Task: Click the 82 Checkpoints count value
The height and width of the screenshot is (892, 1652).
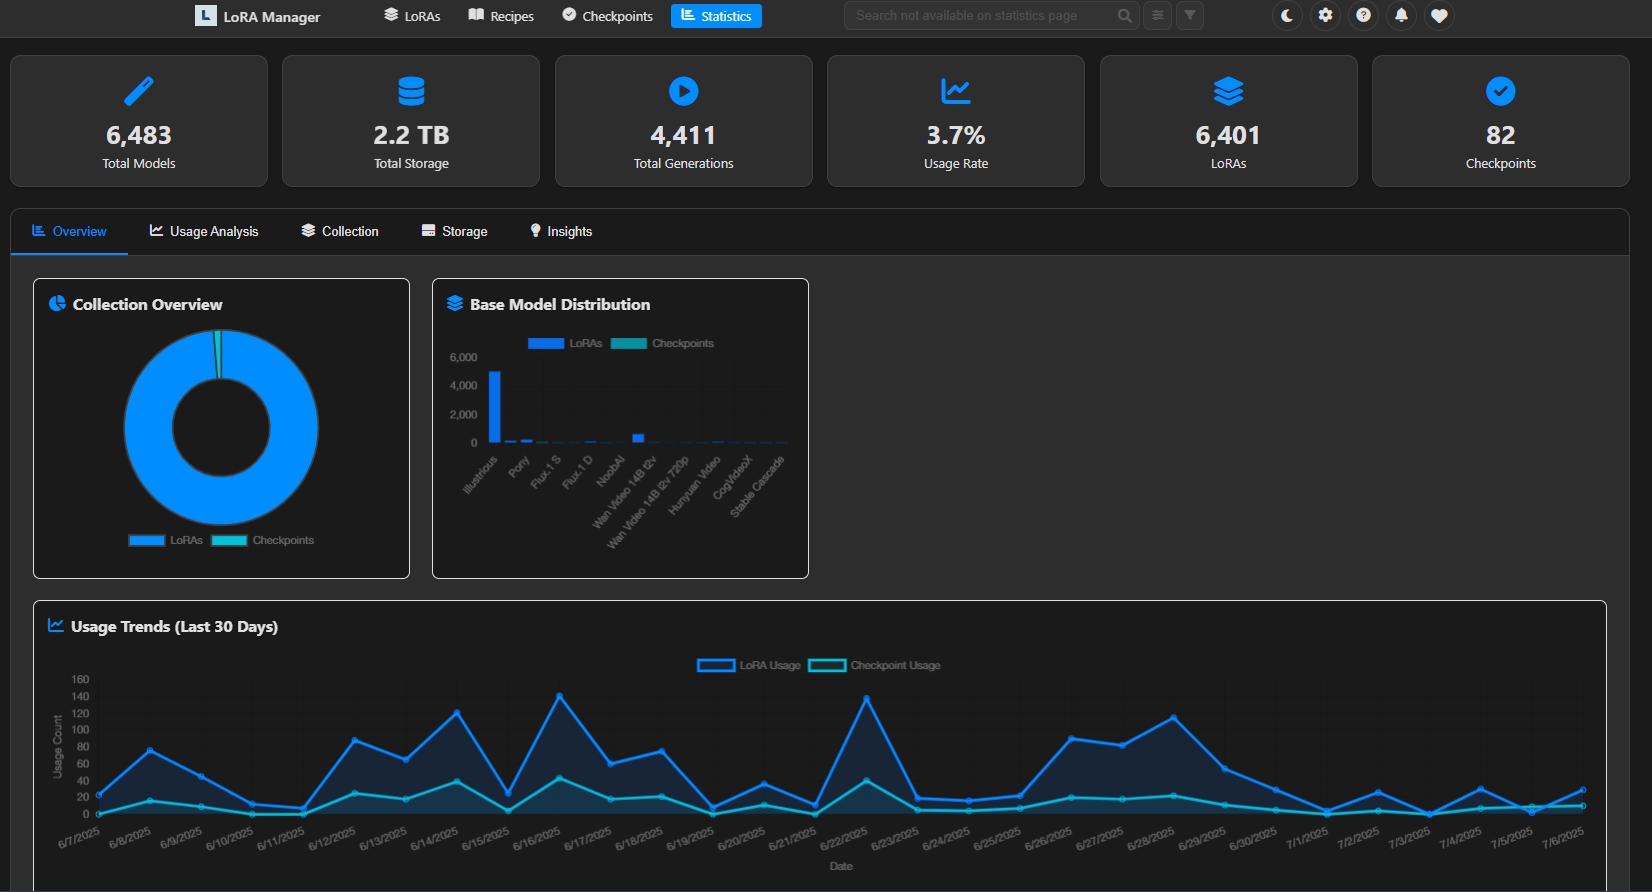Action: 1501,135
